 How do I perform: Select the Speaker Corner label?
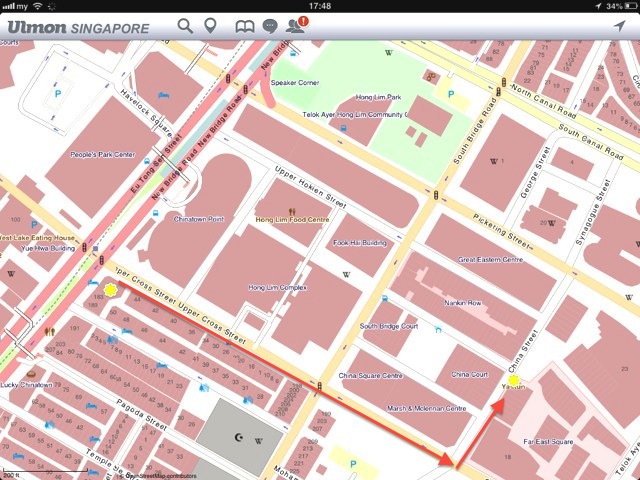coord(295,82)
